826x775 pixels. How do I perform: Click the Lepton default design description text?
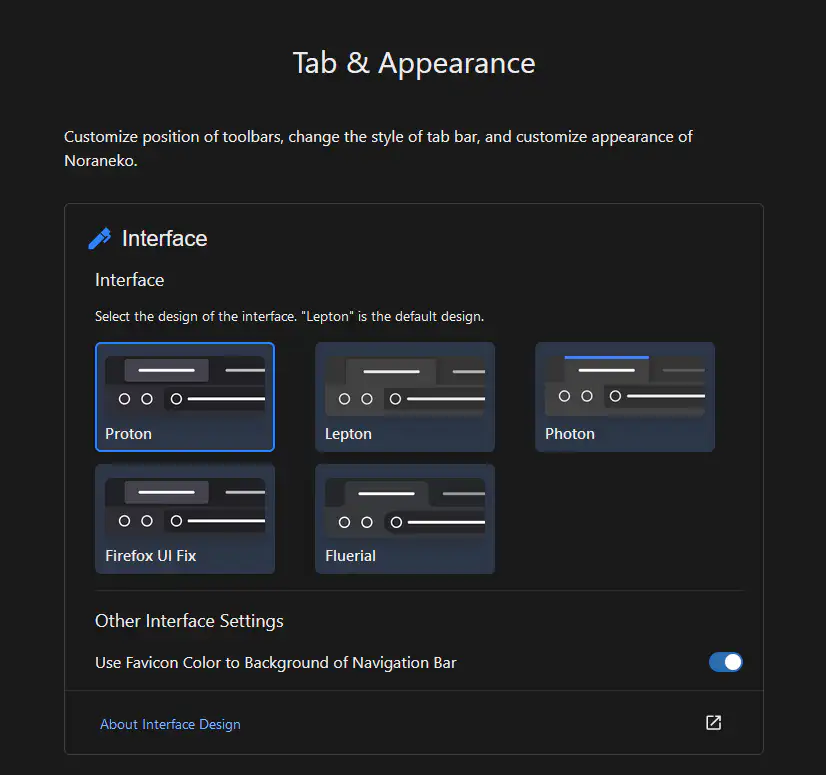289,316
